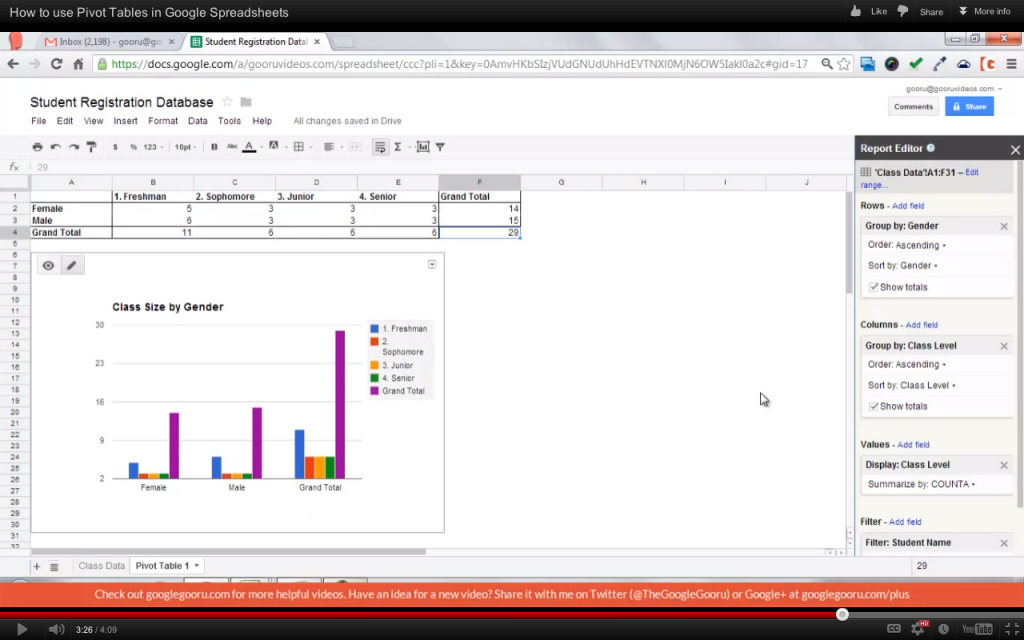This screenshot has width=1024, height=640.
Task: Undo the last action
Action: click(56, 147)
